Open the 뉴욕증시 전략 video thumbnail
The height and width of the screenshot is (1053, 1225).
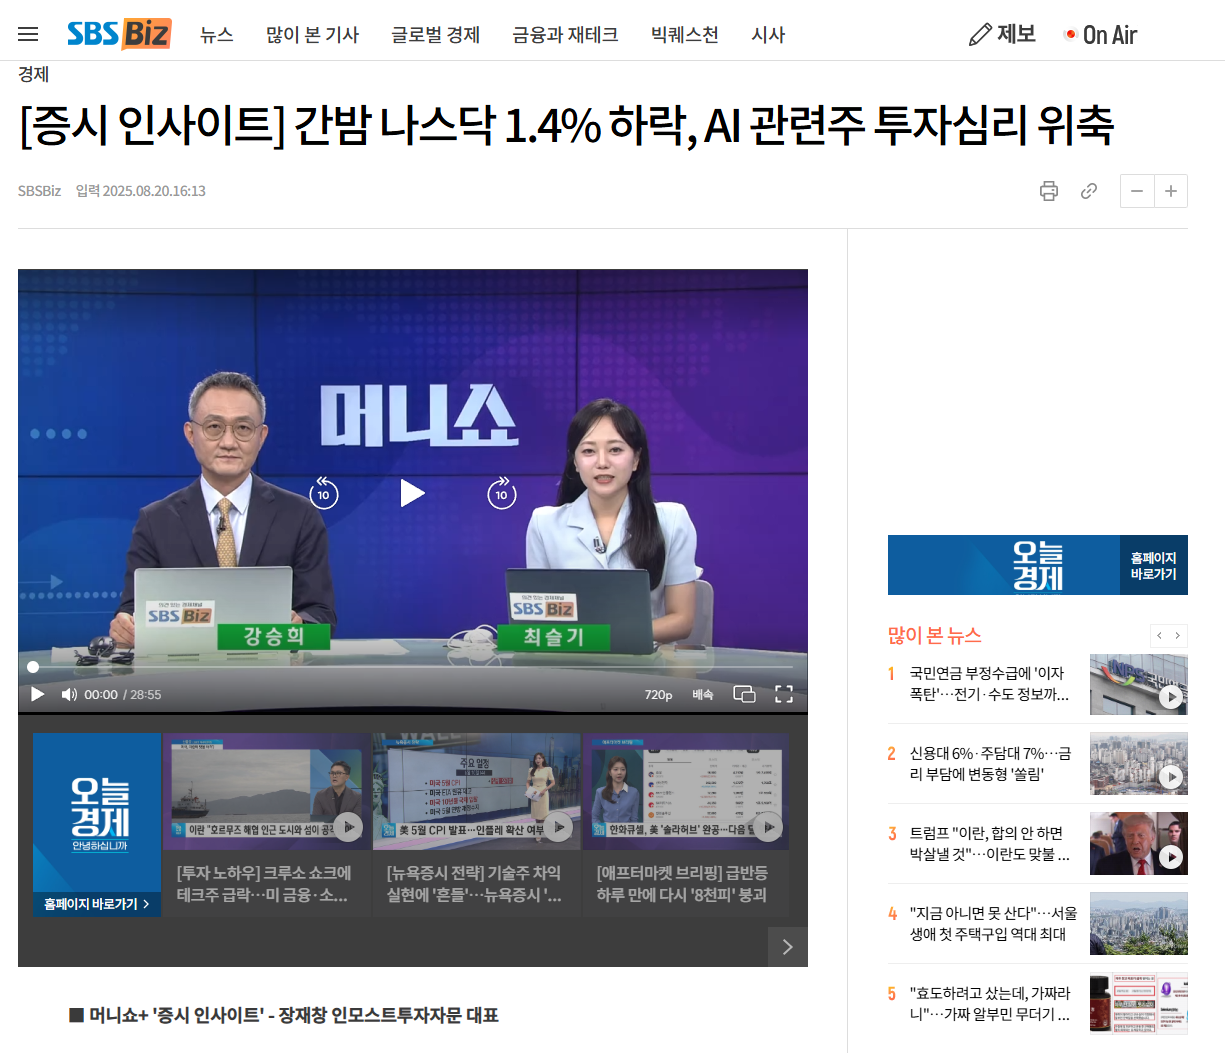tap(477, 790)
